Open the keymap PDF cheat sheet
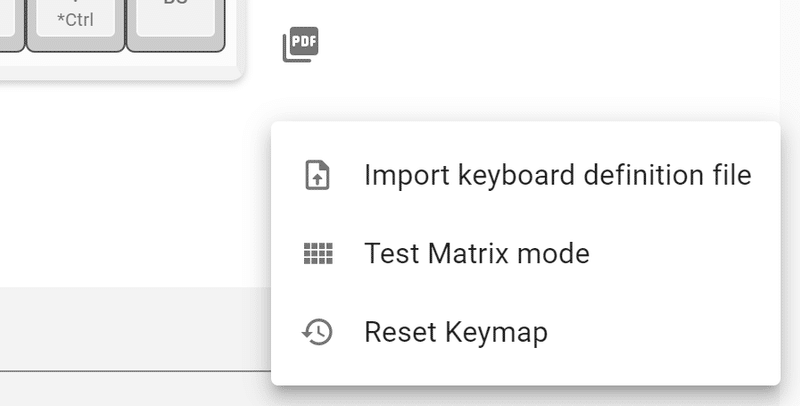Viewport: 800px width, 406px height. pos(300,45)
